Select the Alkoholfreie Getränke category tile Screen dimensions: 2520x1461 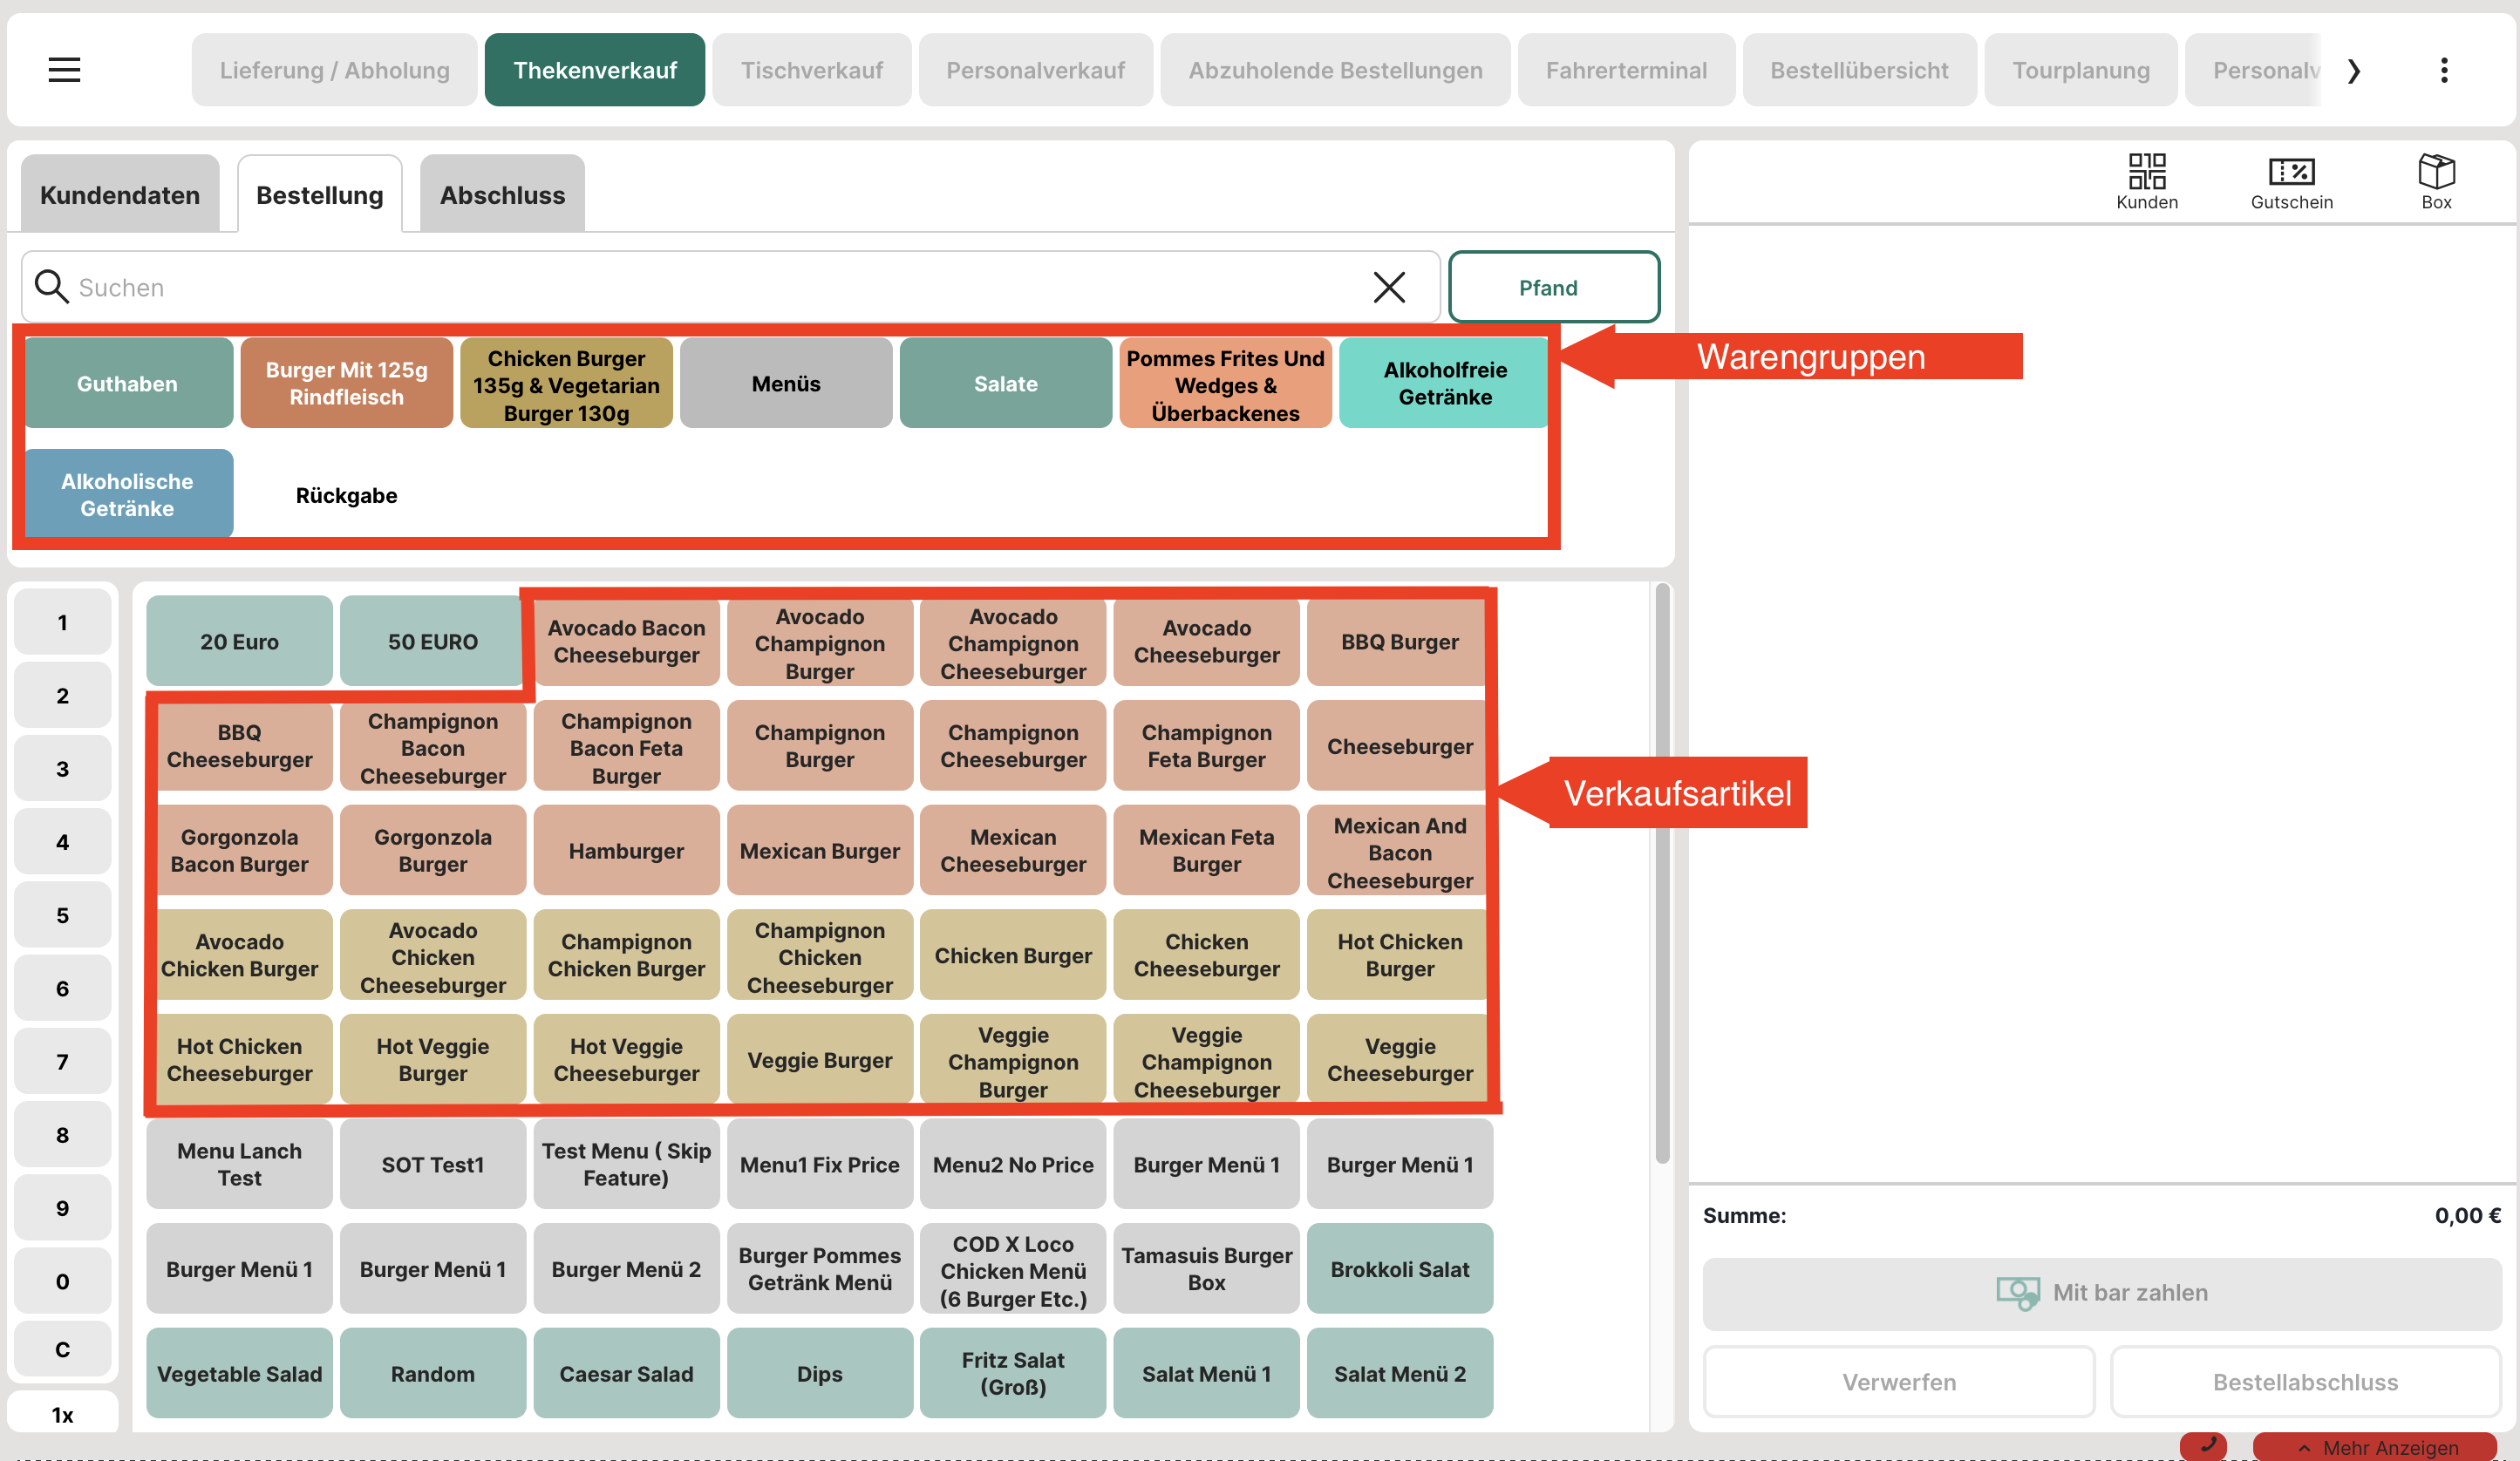(x=1444, y=384)
